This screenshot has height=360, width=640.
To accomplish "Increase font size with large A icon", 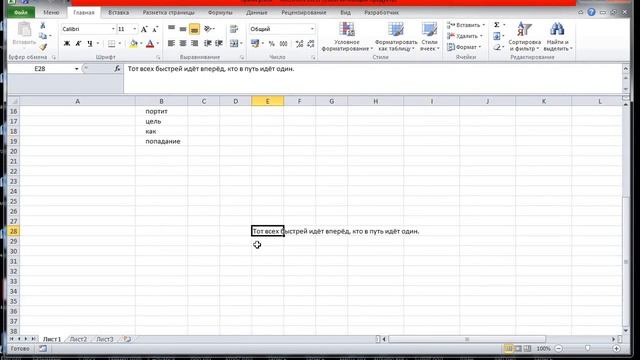I will (x=144, y=29).
